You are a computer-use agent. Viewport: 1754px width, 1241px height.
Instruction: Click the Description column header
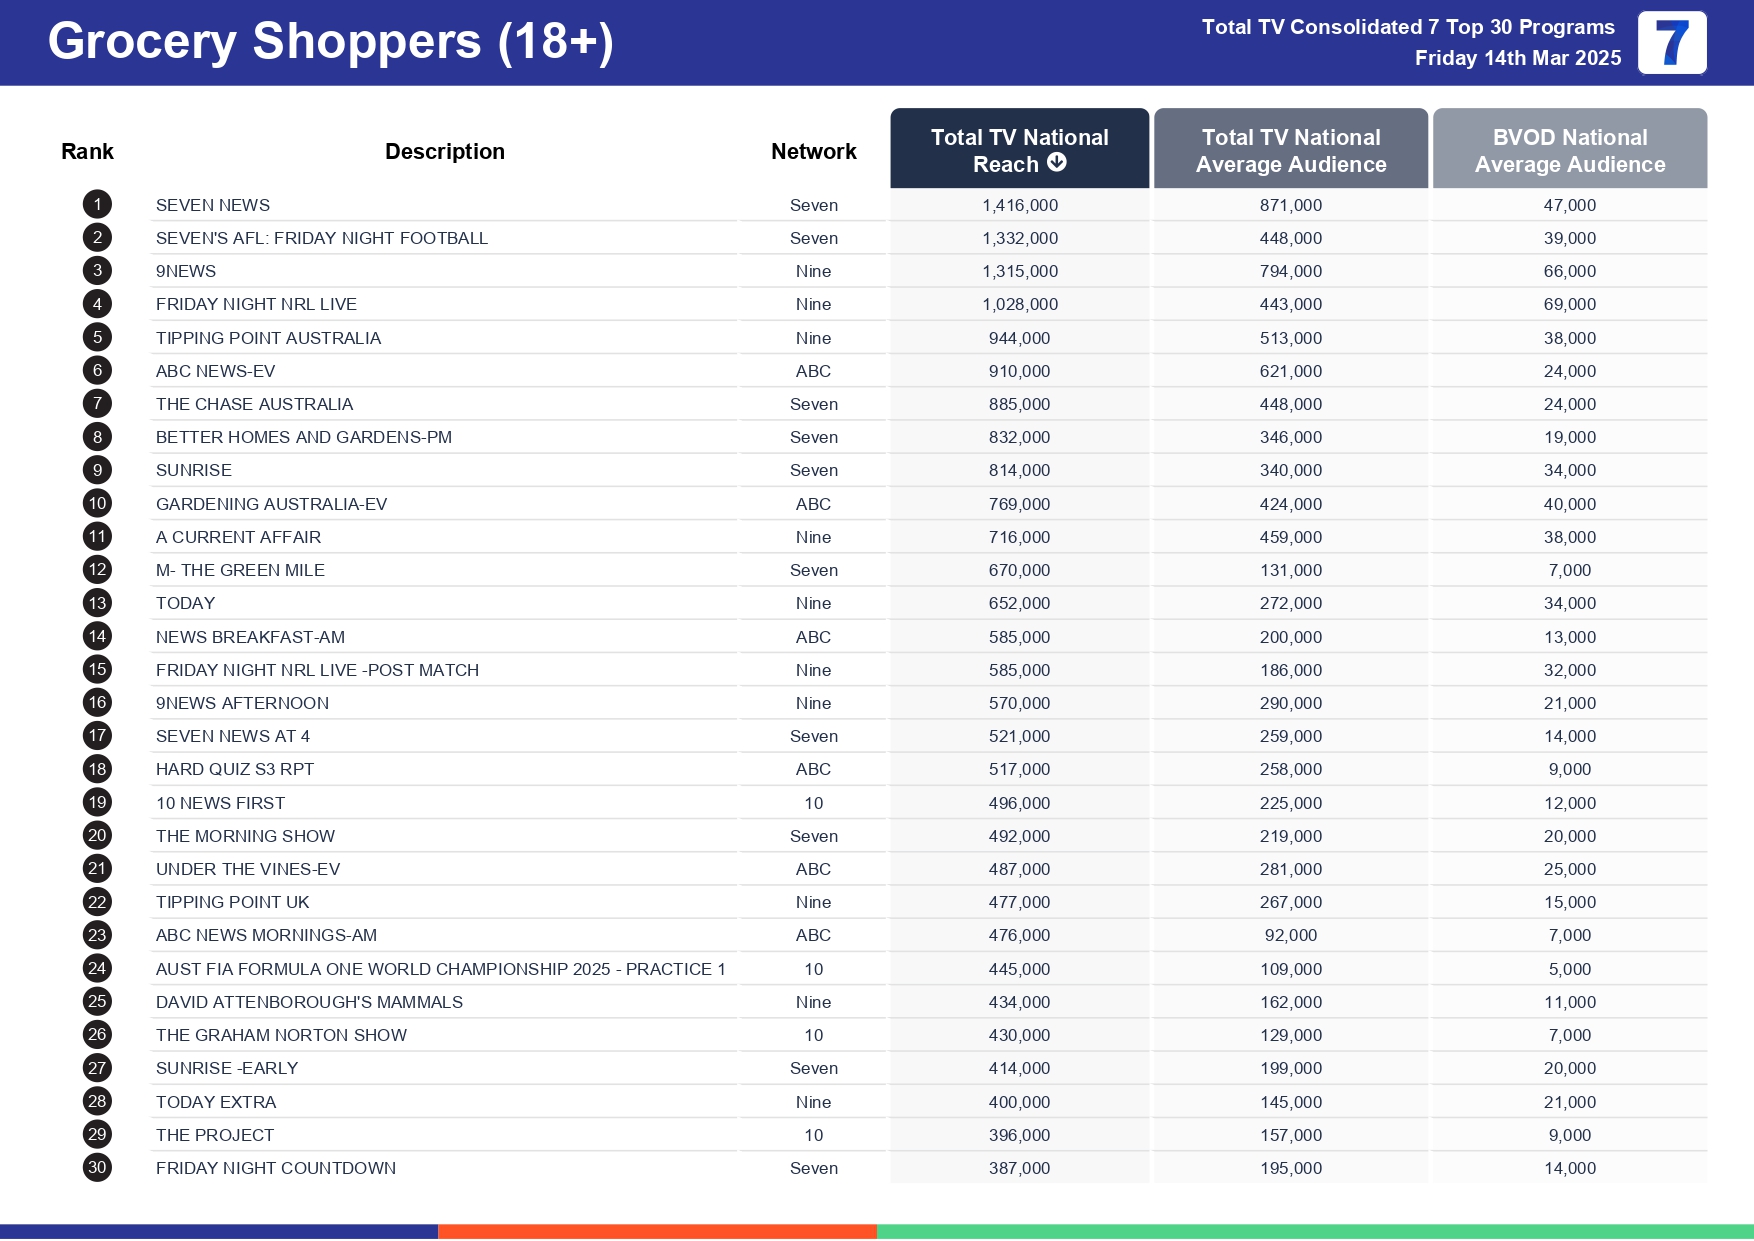pos(444,152)
